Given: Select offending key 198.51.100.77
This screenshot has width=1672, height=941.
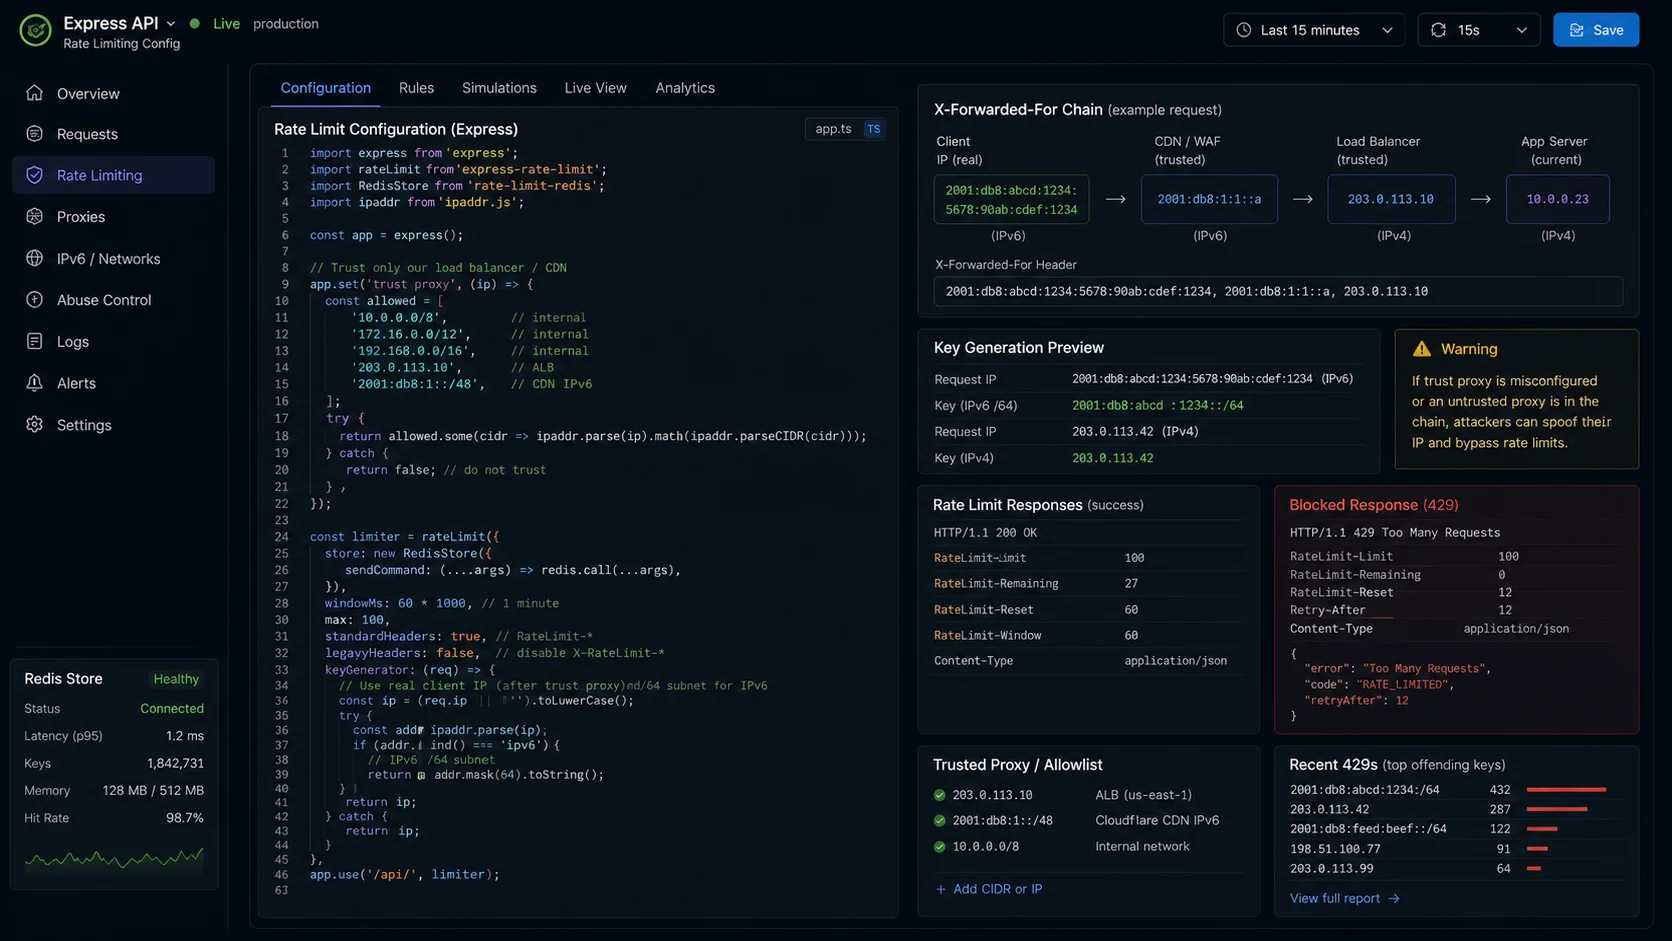Looking at the screenshot, I should (x=1335, y=849).
